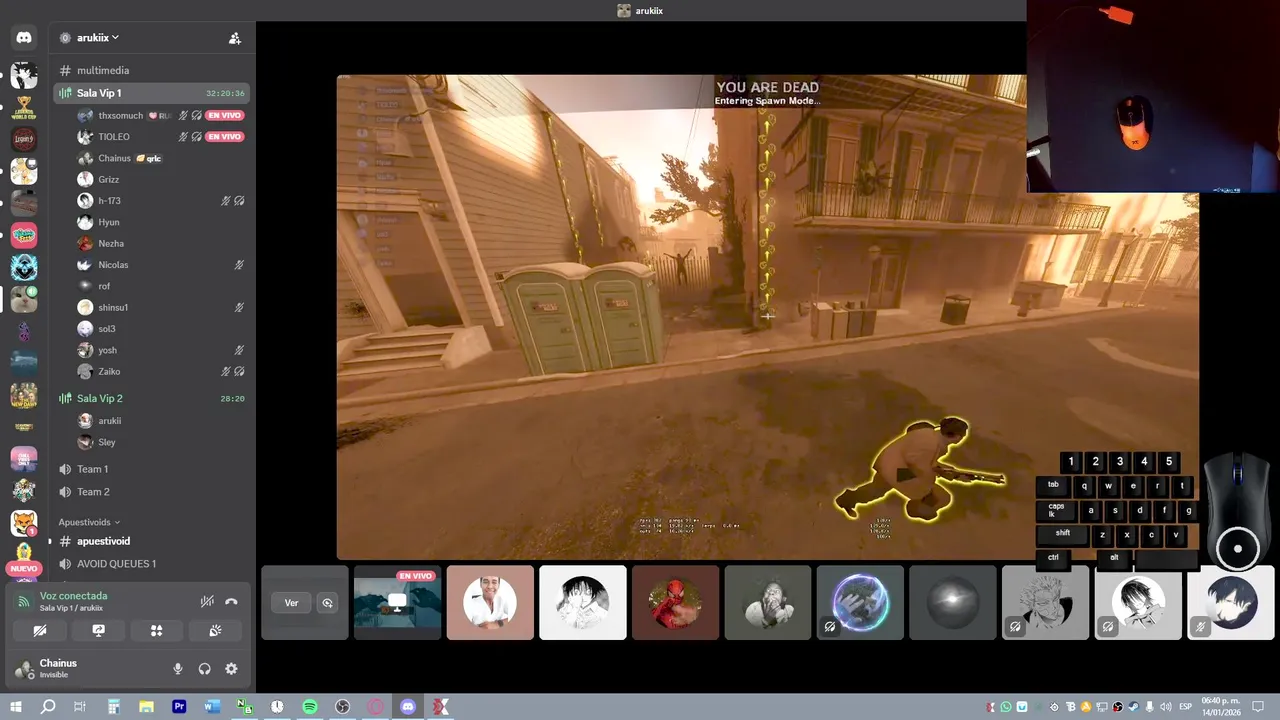
Task: Click the Chainus profile avatar in user panel
Action: coord(24,669)
